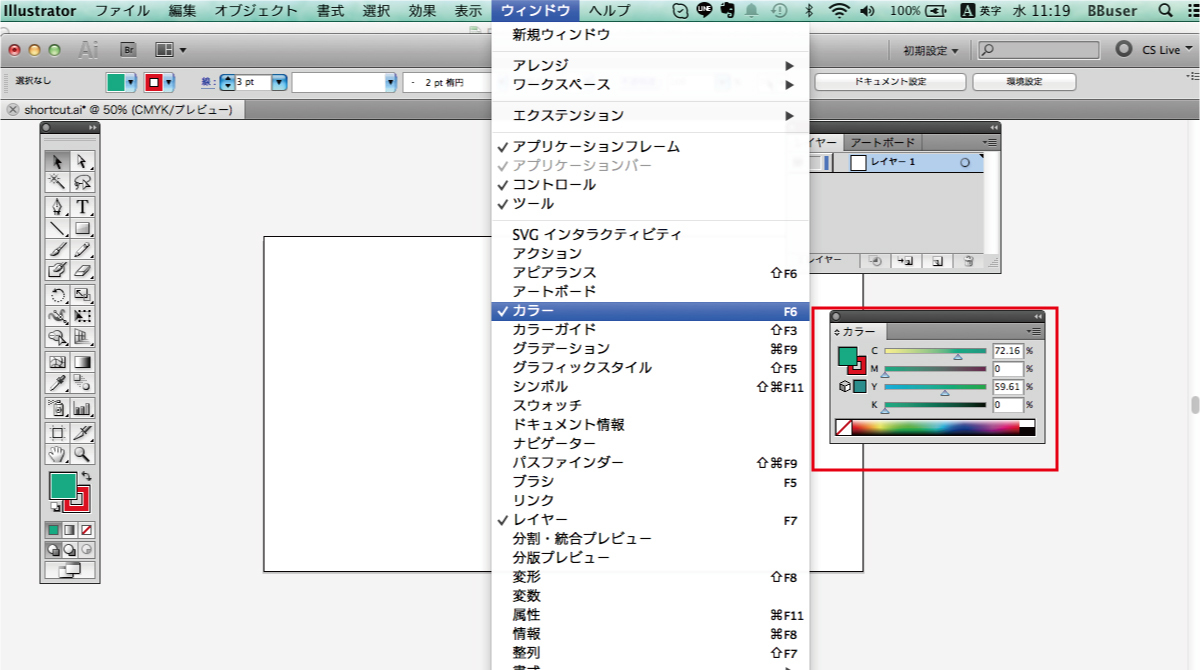Image resolution: width=1200 pixels, height=670 pixels.
Task: Select the Free Transform tool
Action: pos(82,316)
